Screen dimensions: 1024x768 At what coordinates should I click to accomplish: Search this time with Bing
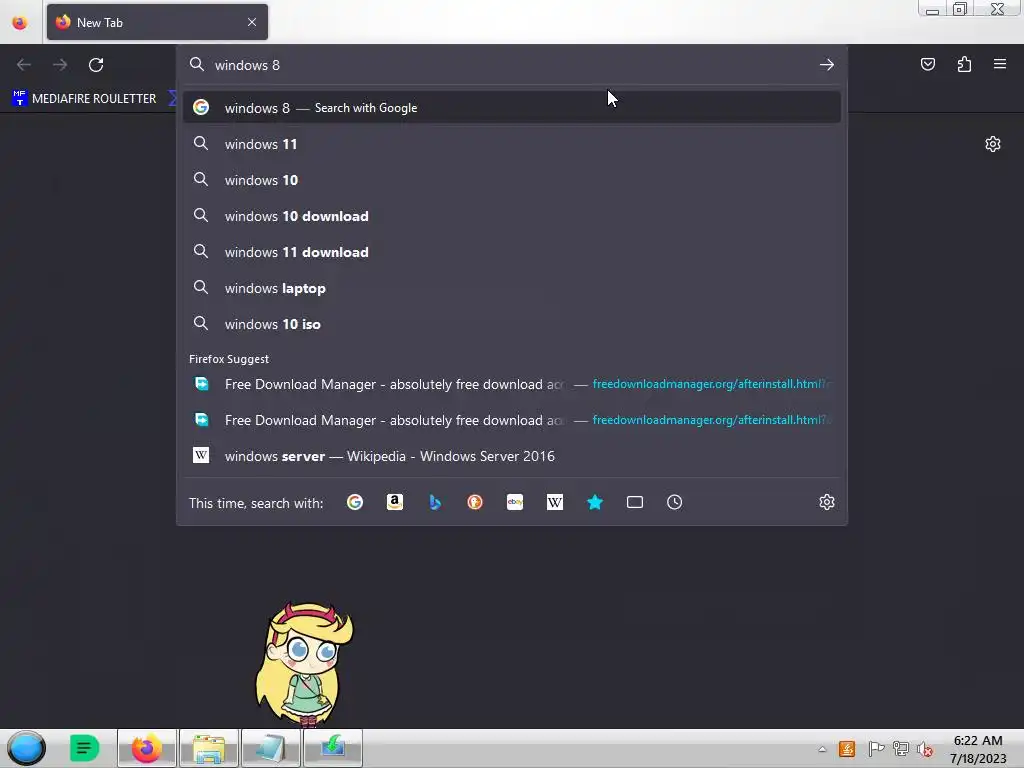click(x=435, y=502)
